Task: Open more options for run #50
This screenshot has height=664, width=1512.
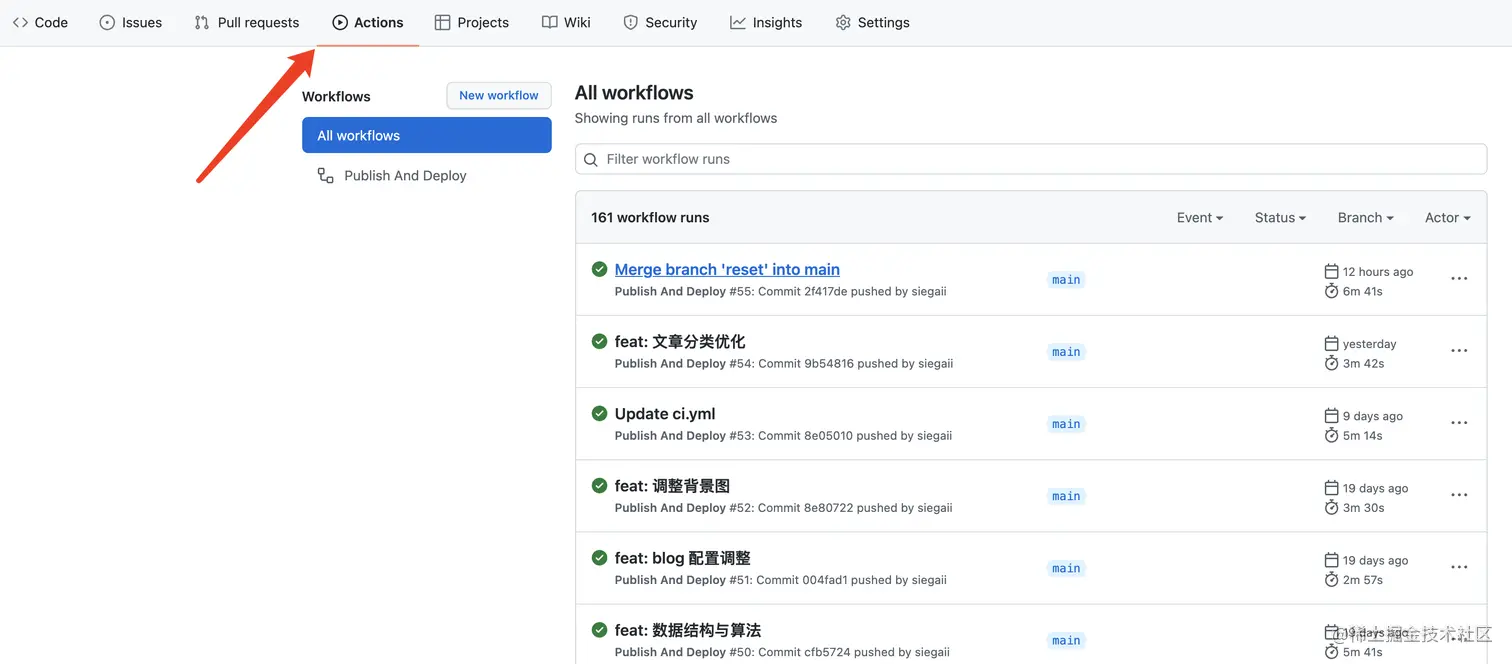Action: point(1459,639)
